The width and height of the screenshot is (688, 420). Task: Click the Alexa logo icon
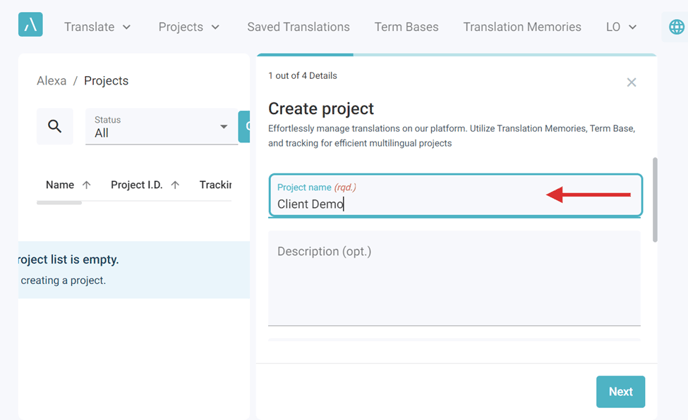point(30,24)
